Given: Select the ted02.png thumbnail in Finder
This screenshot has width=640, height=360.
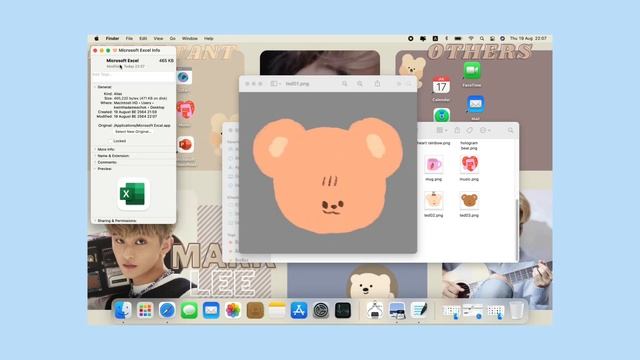Looking at the screenshot, I should point(433,200).
